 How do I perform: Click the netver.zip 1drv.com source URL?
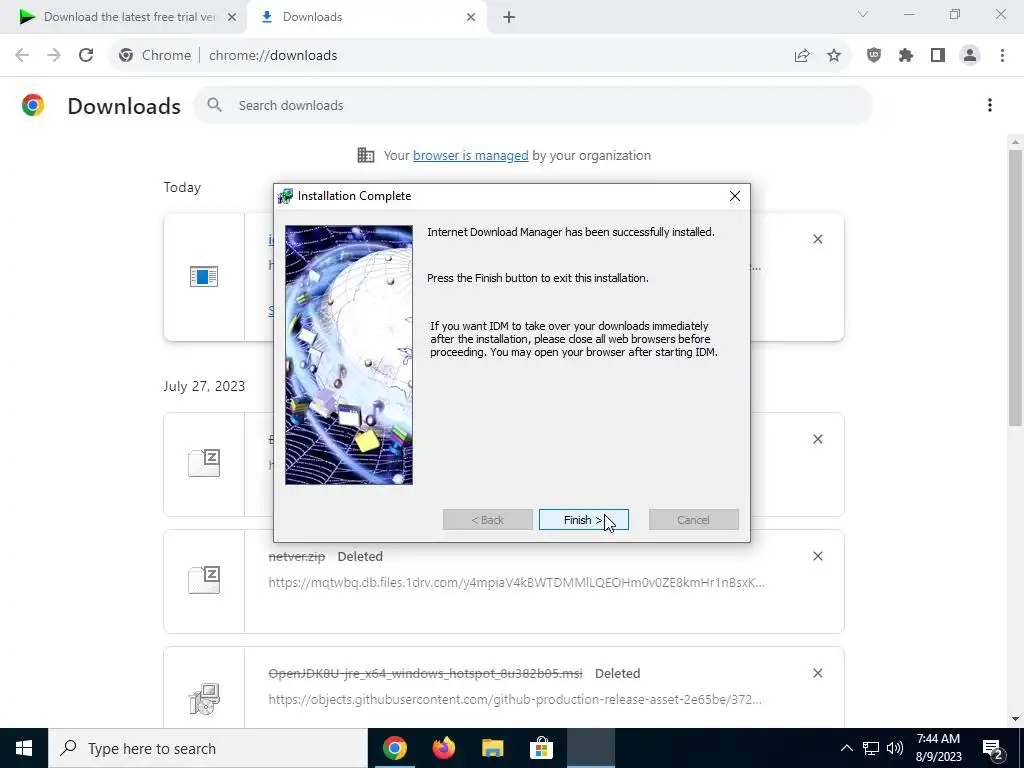(x=516, y=582)
